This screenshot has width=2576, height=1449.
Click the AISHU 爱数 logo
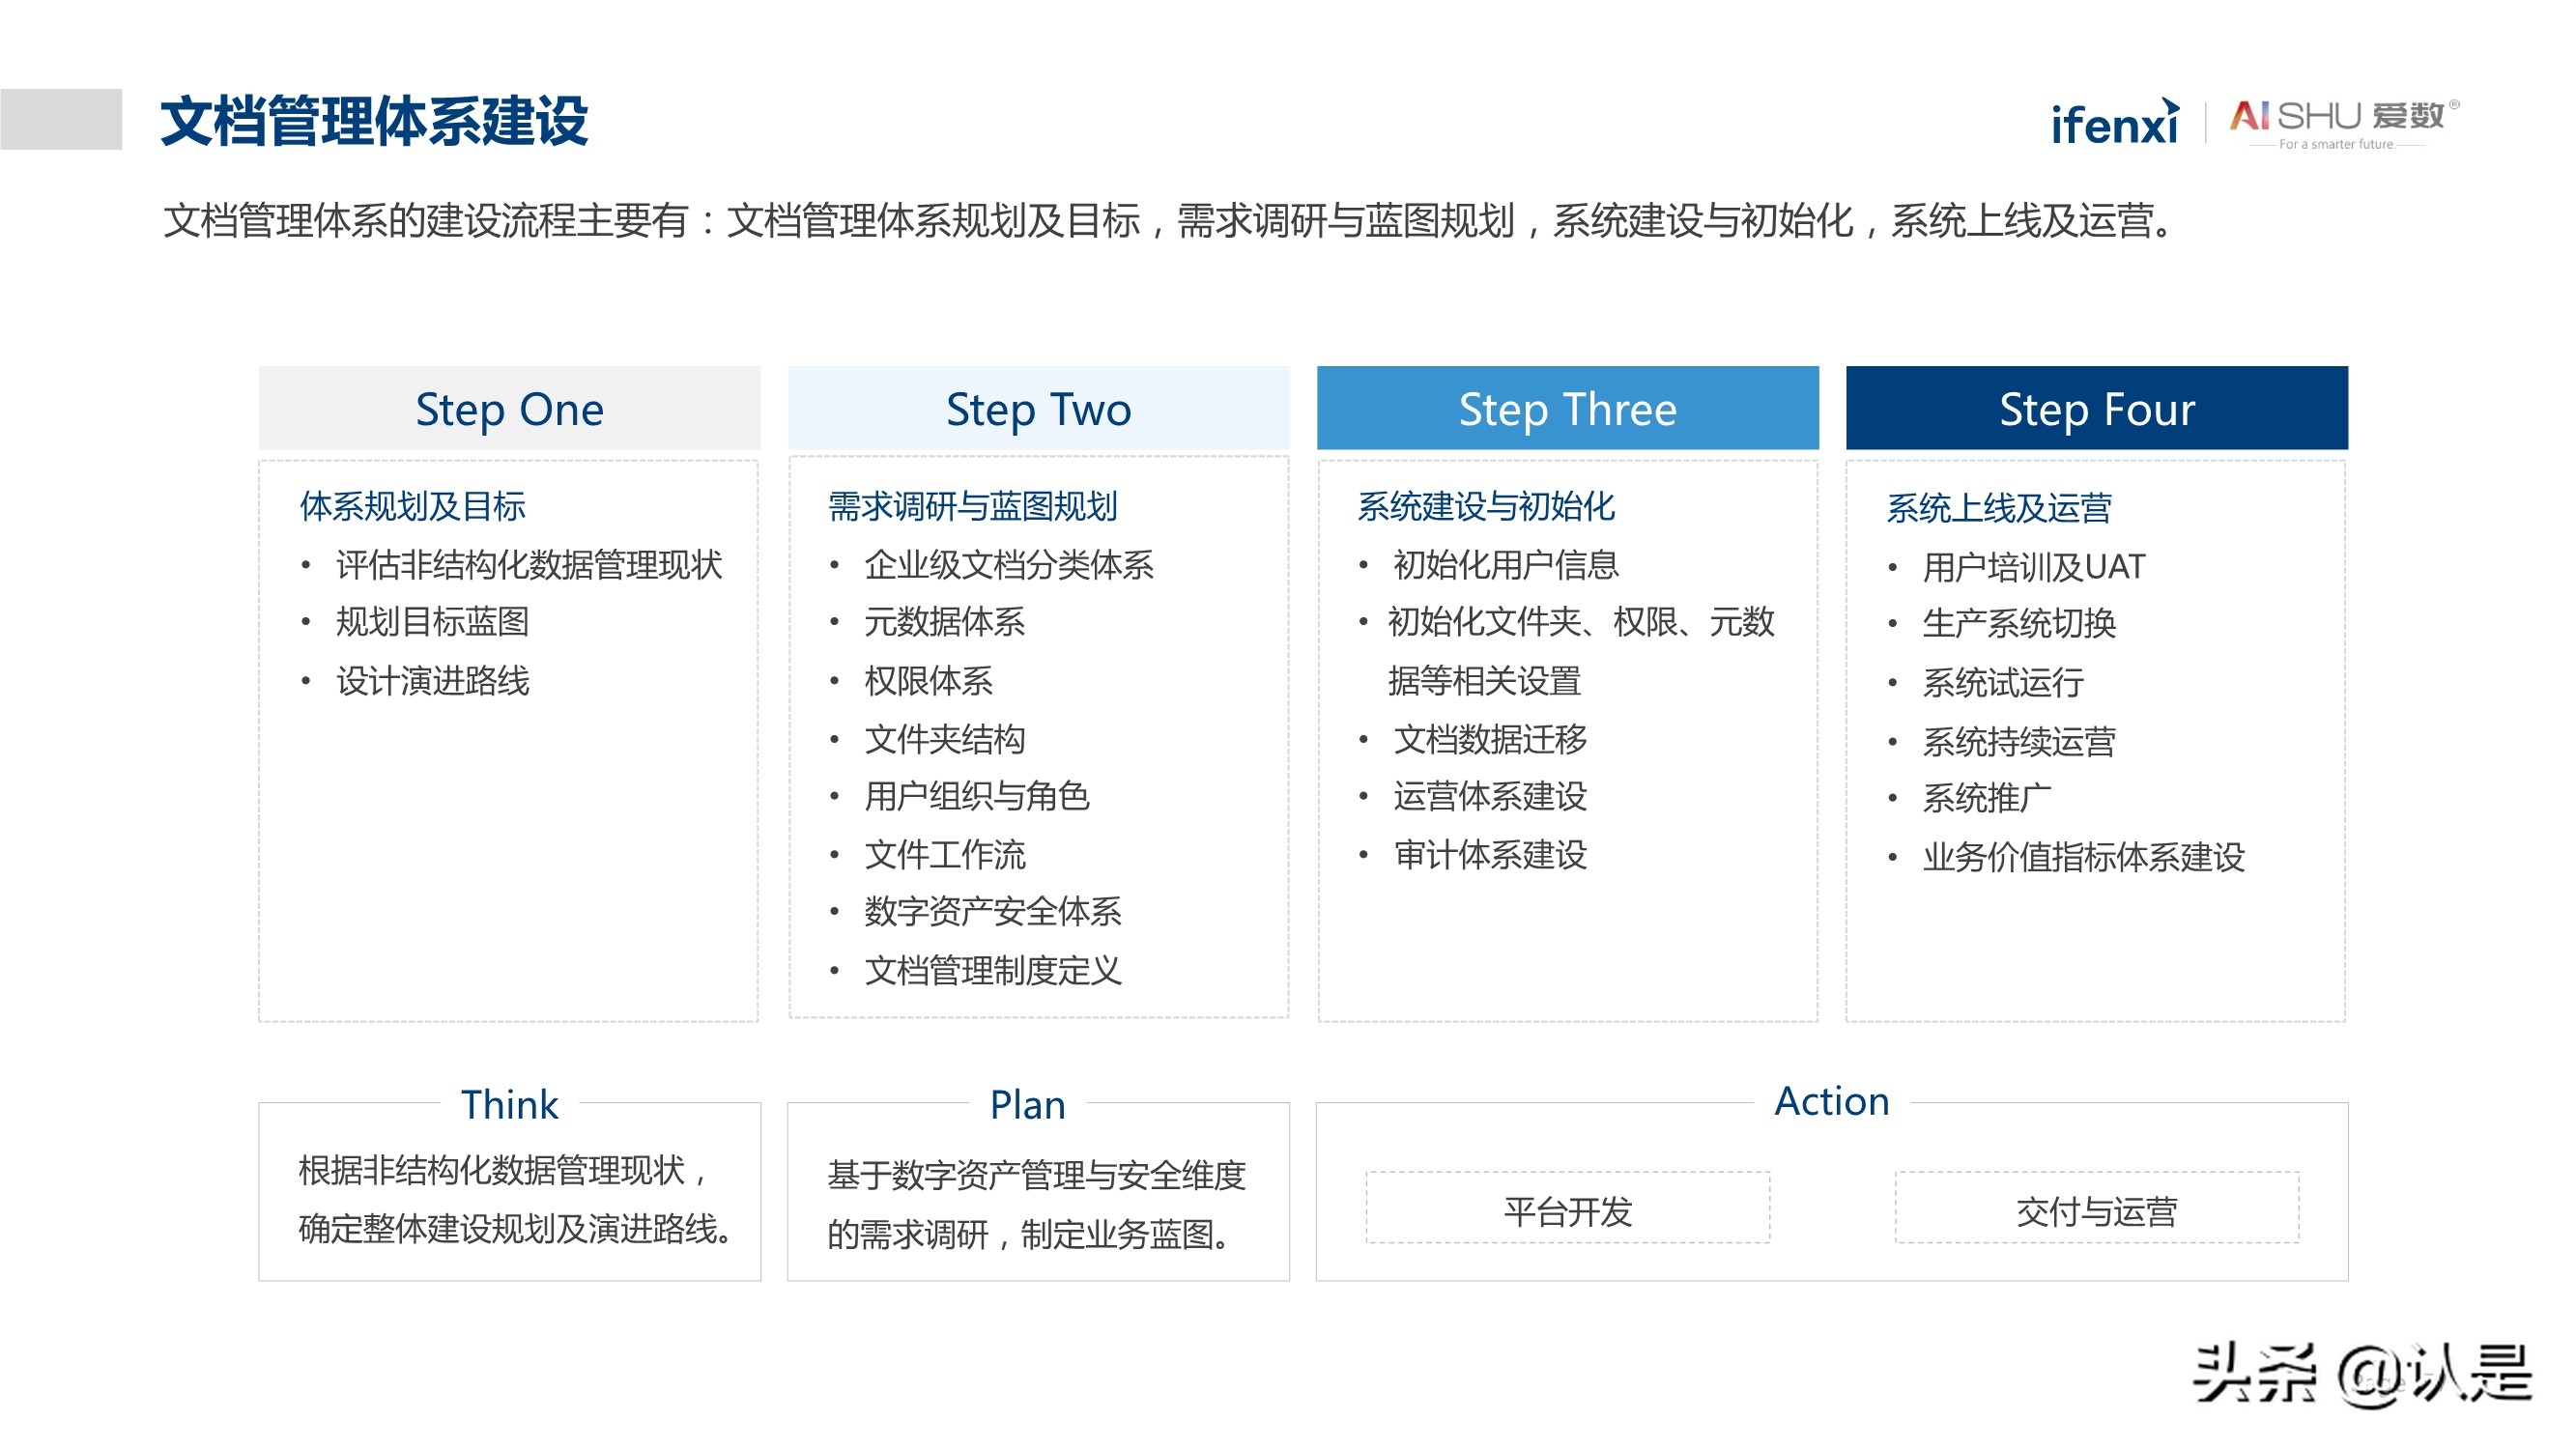click(x=2342, y=122)
